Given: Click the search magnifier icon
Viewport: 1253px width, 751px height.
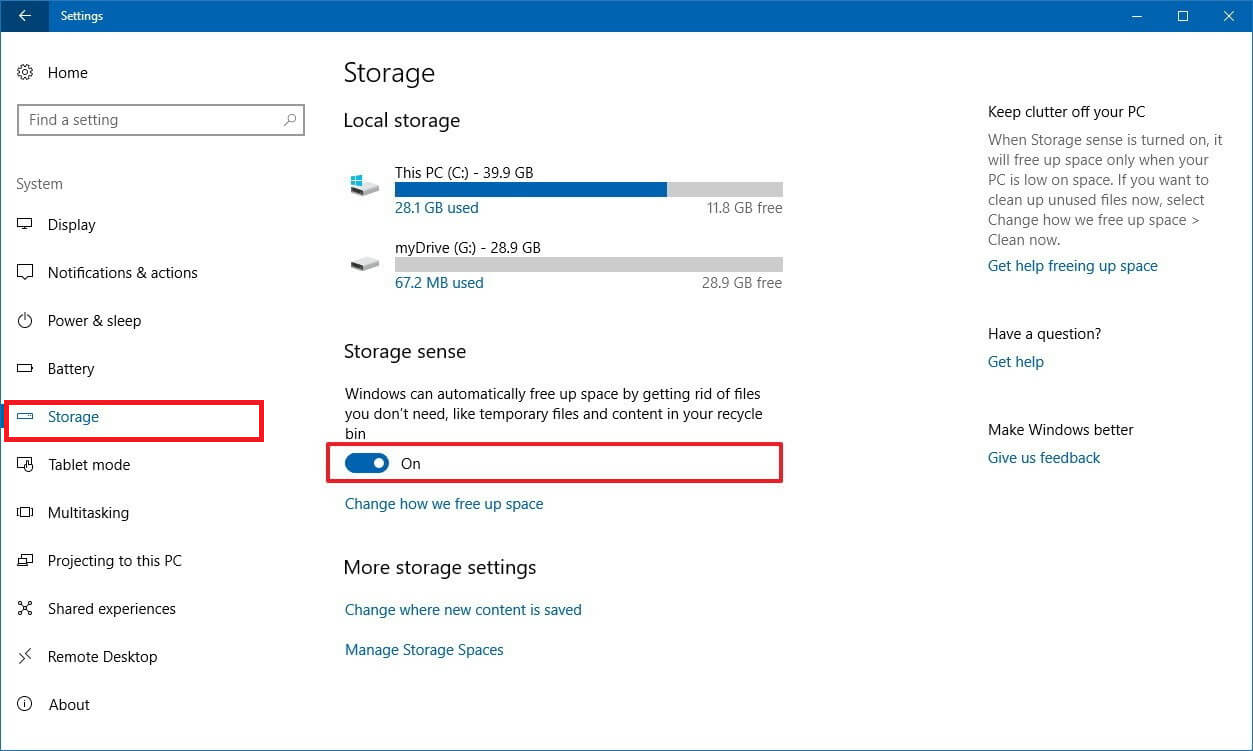Looking at the screenshot, I should click(x=290, y=120).
